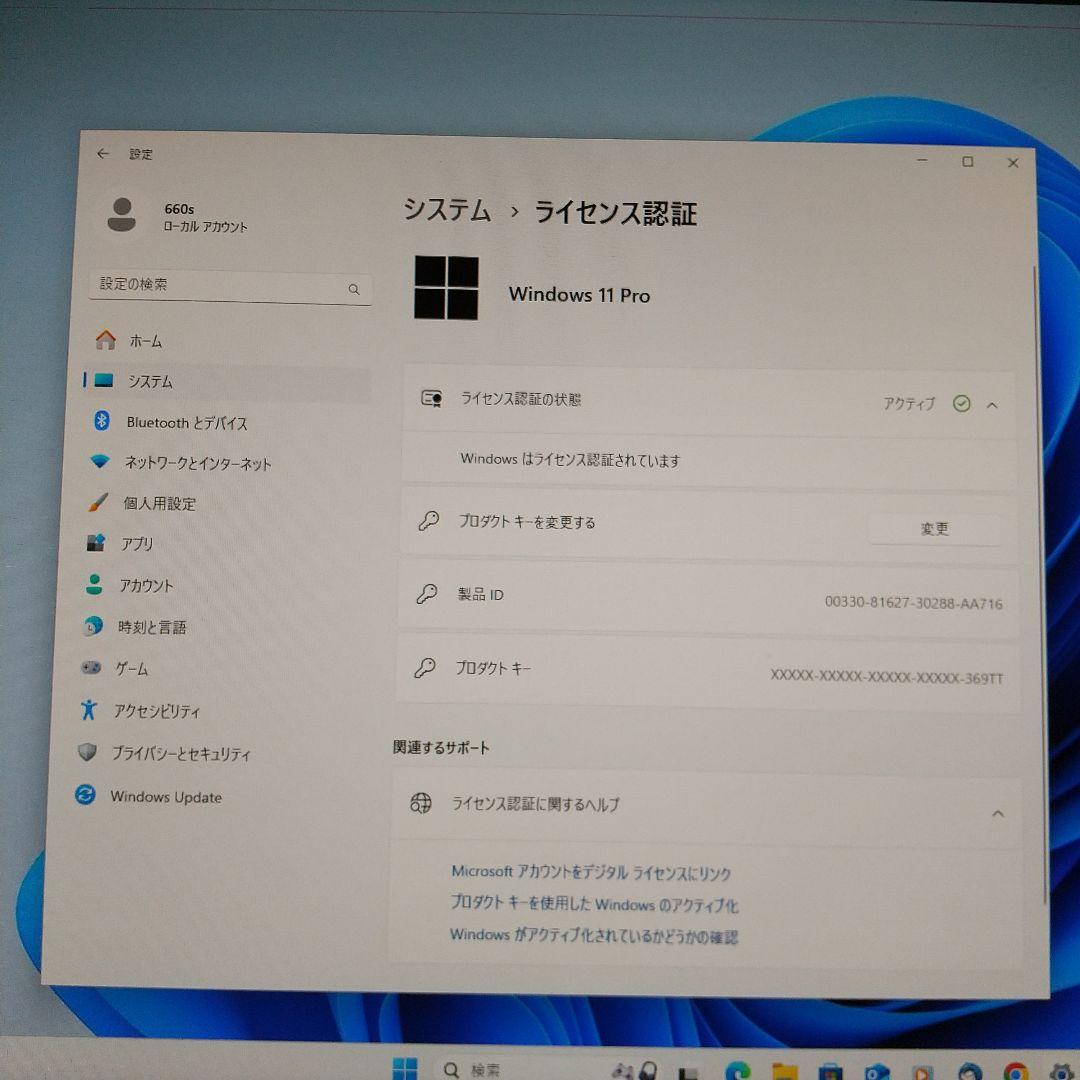Collapse ライセンス認証に関するヘルプ section
The image size is (1080, 1080).
click(x=997, y=813)
